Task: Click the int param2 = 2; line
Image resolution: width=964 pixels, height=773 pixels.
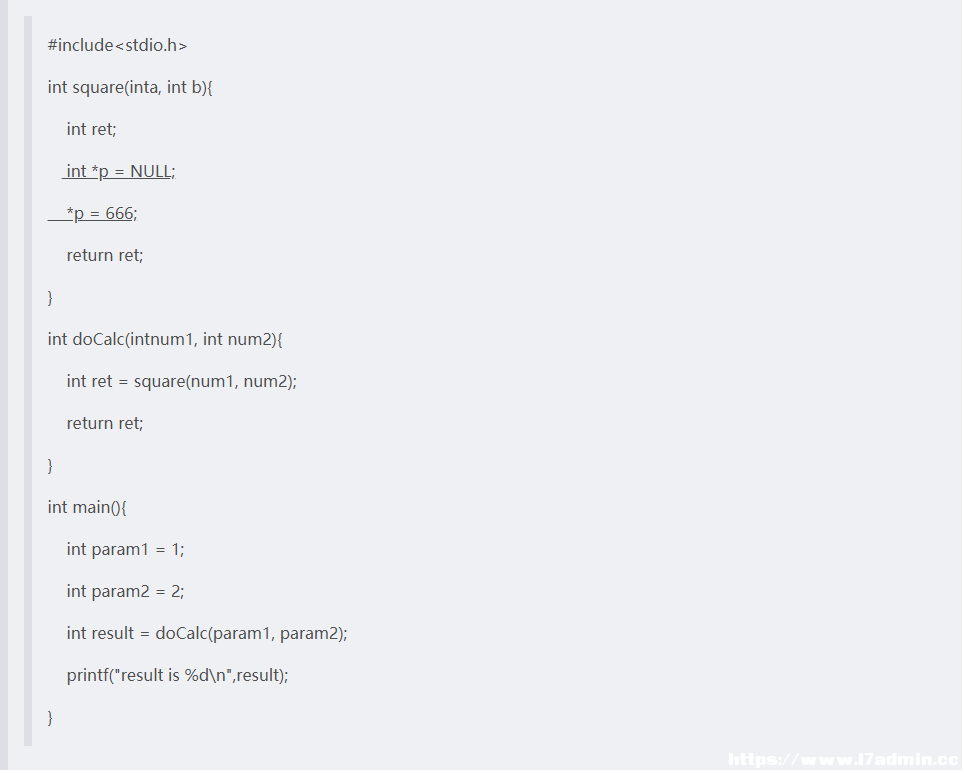Action: pyautogui.click(x=125, y=591)
